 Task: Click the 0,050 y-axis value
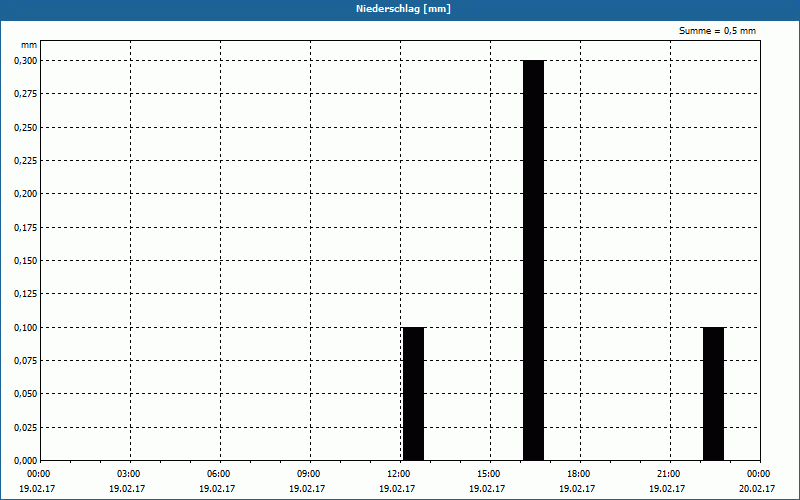click(x=26, y=394)
